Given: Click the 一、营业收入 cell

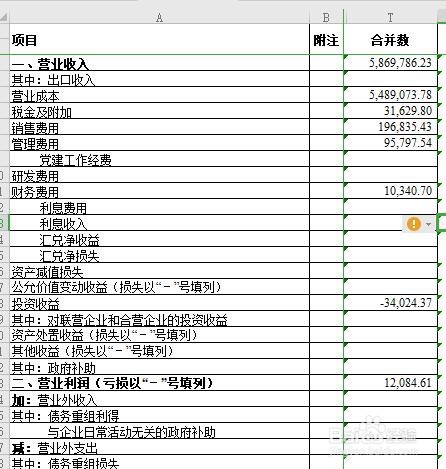Looking at the screenshot, I should (160, 63).
